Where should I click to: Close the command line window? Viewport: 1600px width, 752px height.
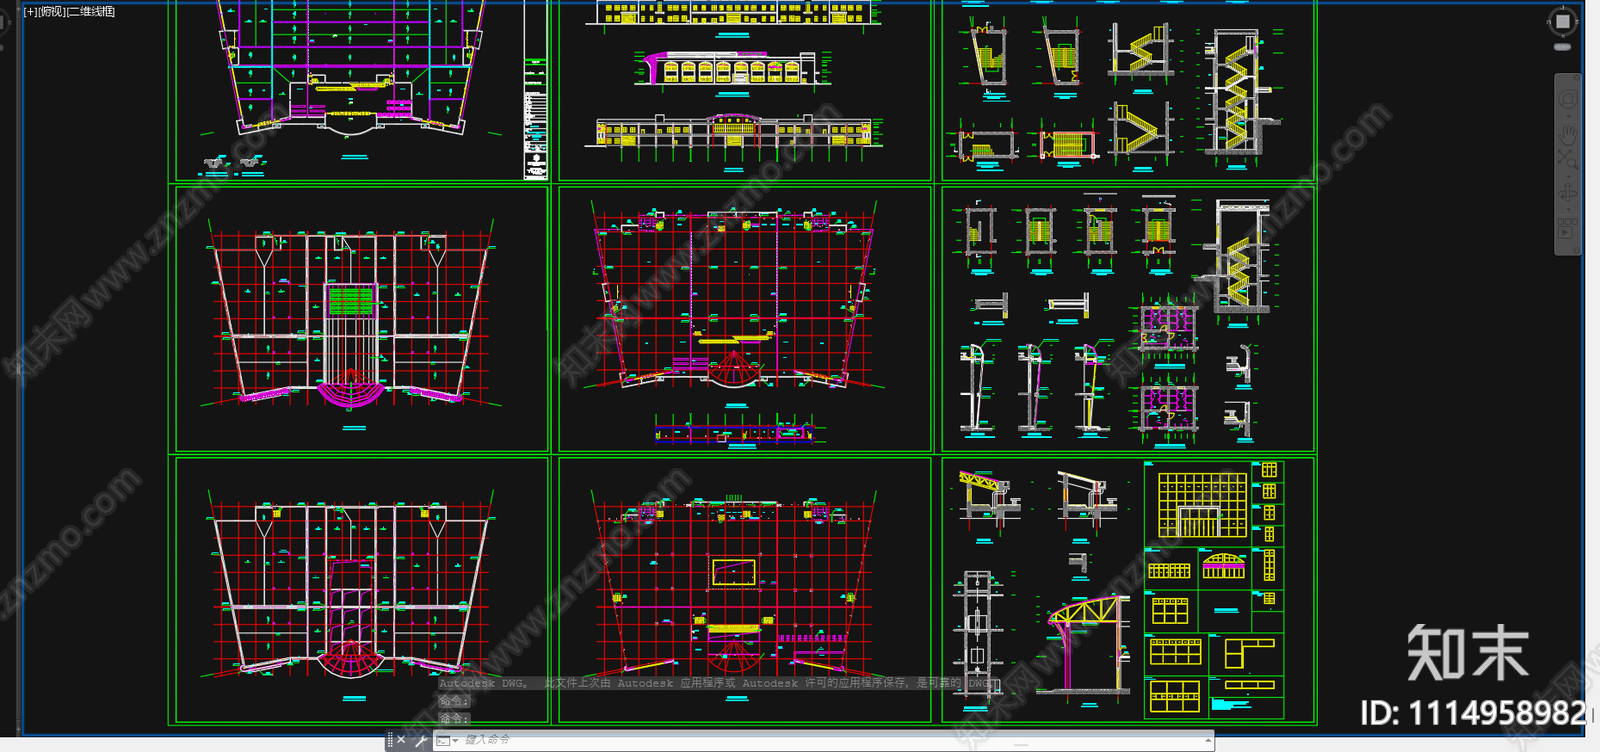point(401,740)
